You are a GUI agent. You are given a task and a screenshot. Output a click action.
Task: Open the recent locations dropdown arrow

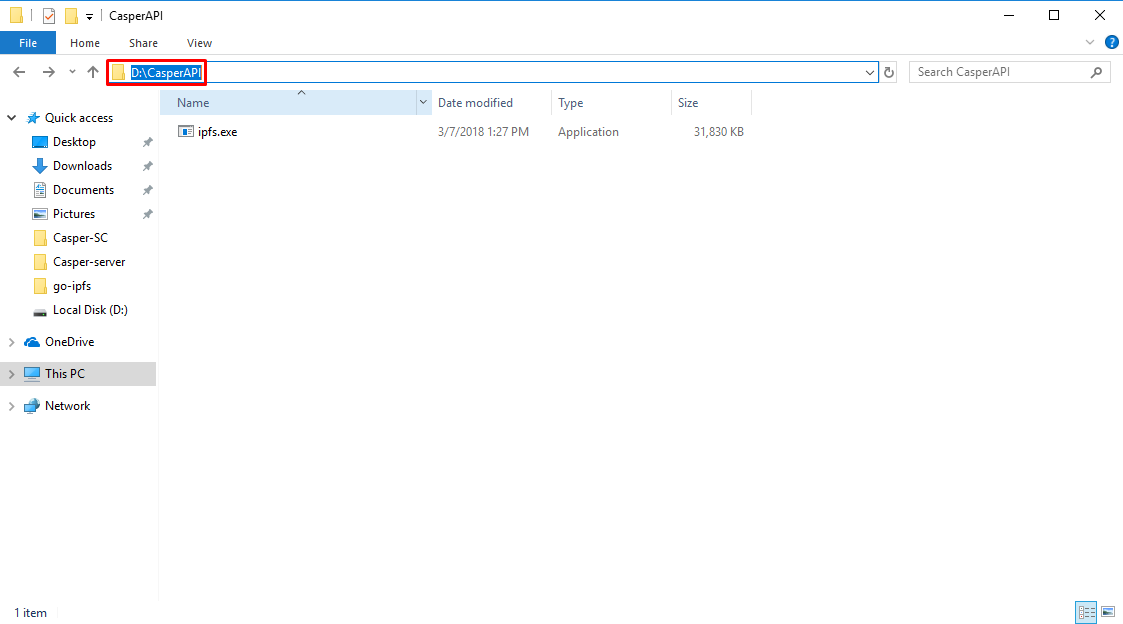(72, 72)
